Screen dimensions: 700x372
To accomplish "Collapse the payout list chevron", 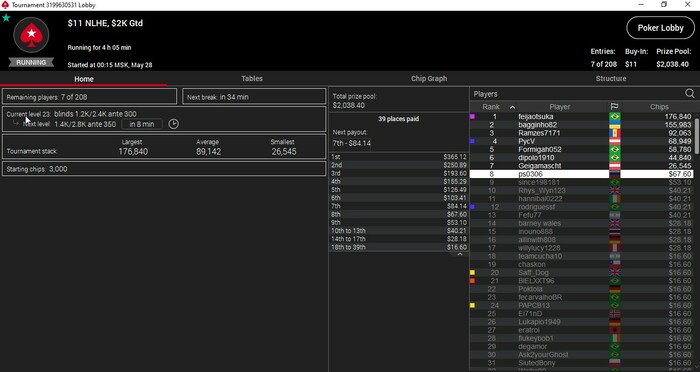I will (459, 254).
